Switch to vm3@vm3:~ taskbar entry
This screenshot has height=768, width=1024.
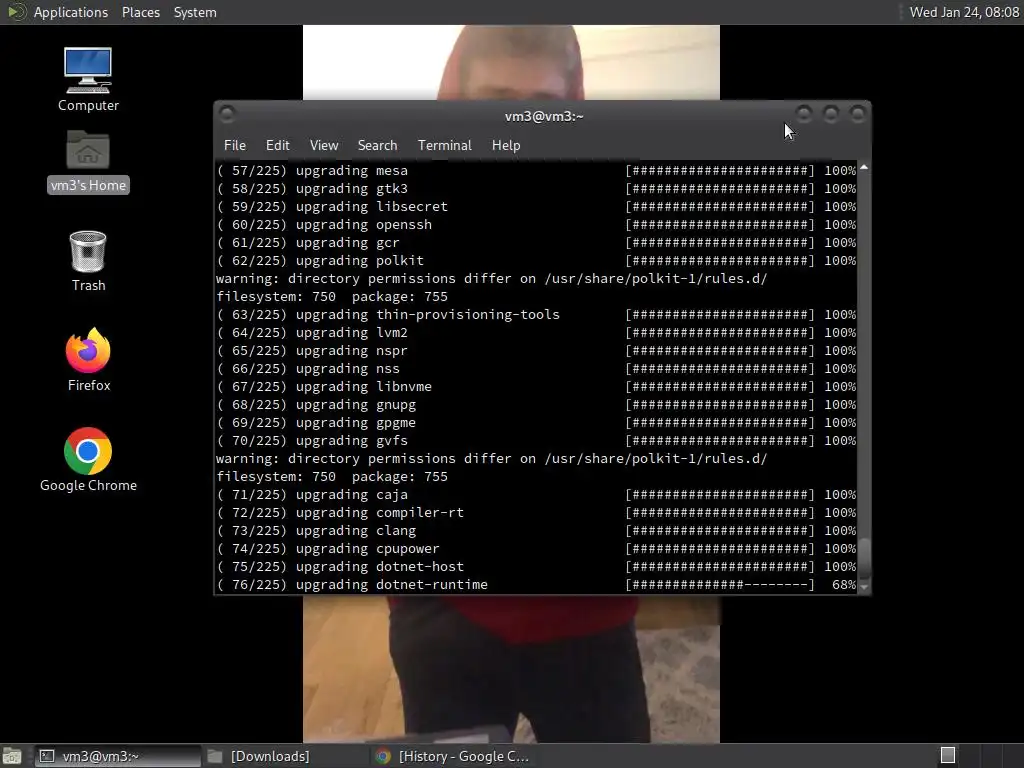click(x=118, y=756)
